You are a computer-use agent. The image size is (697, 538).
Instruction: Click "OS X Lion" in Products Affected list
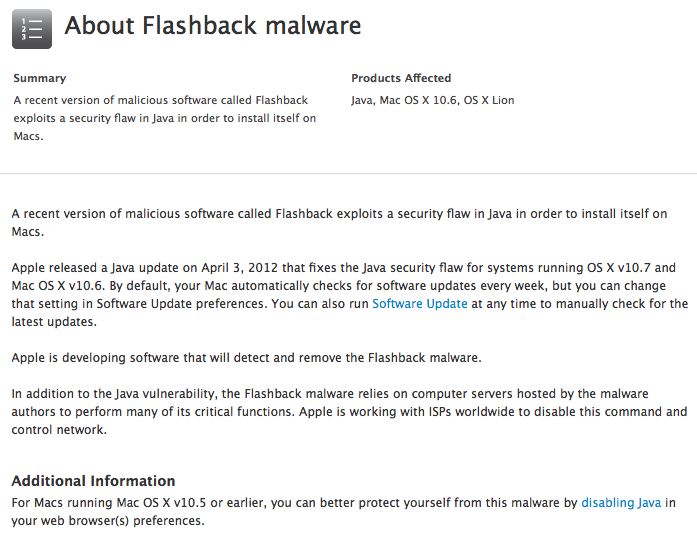coord(489,100)
